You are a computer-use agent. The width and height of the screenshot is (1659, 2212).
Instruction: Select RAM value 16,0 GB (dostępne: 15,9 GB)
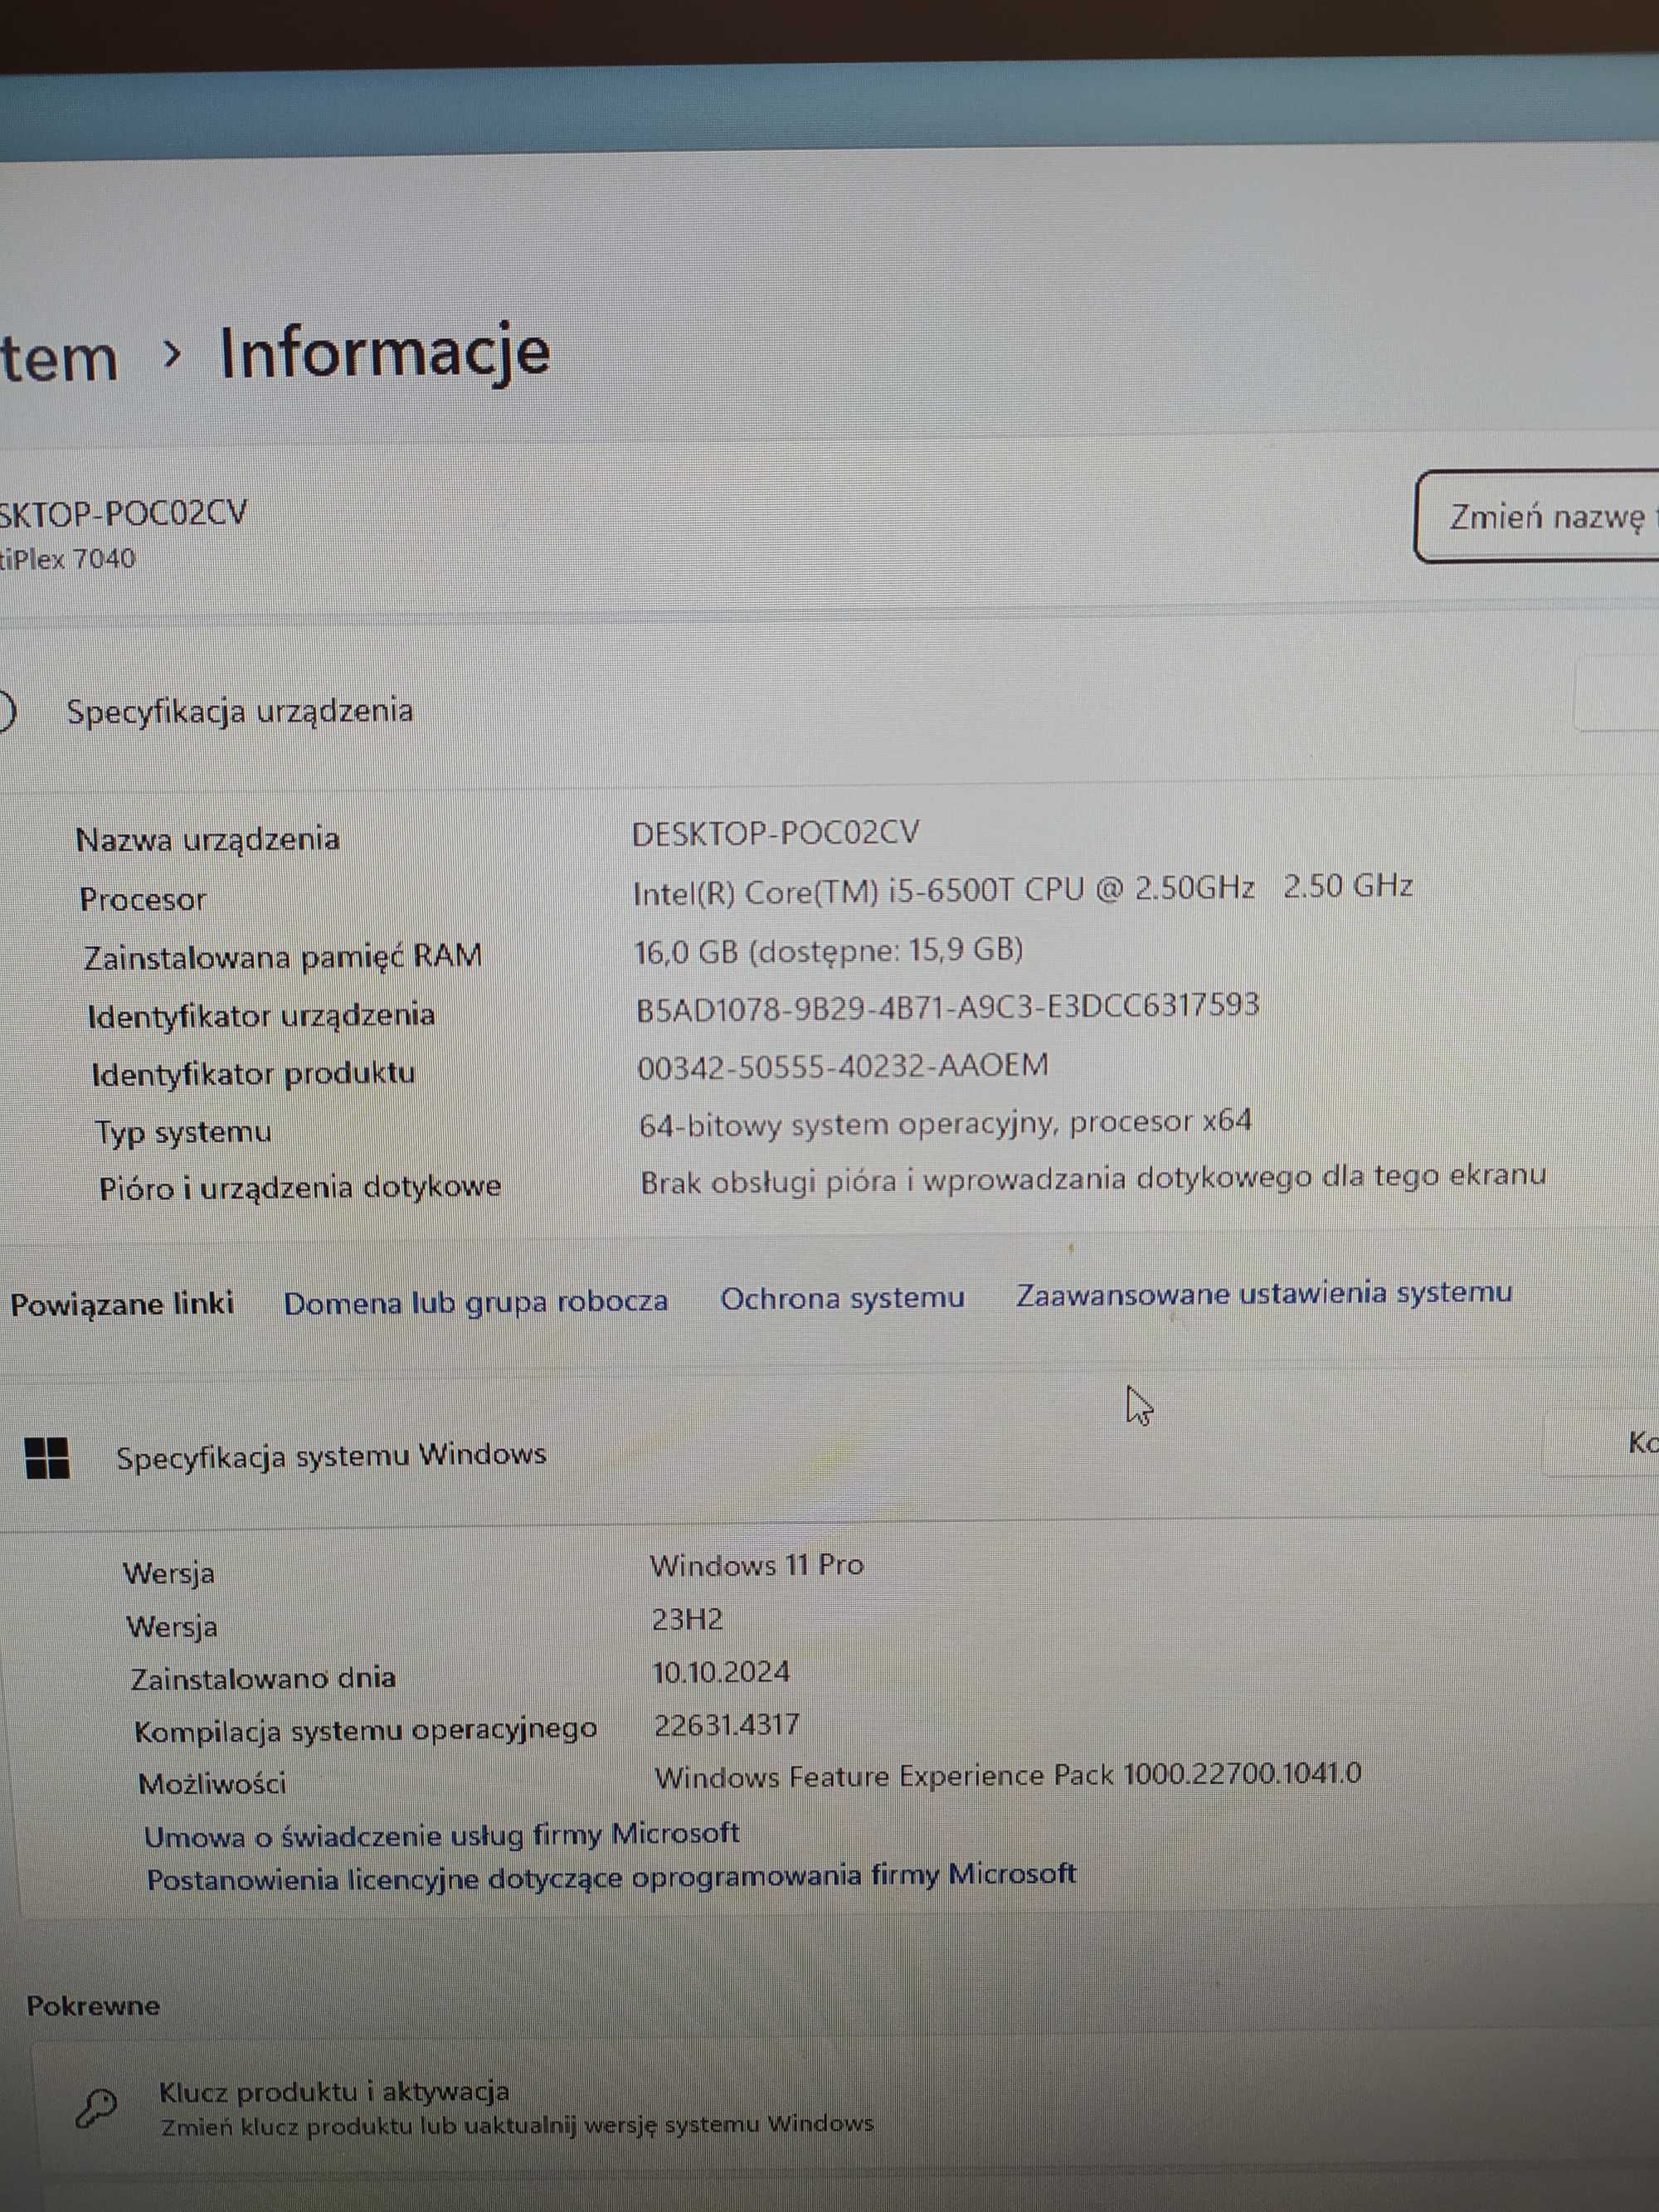(x=829, y=950)
